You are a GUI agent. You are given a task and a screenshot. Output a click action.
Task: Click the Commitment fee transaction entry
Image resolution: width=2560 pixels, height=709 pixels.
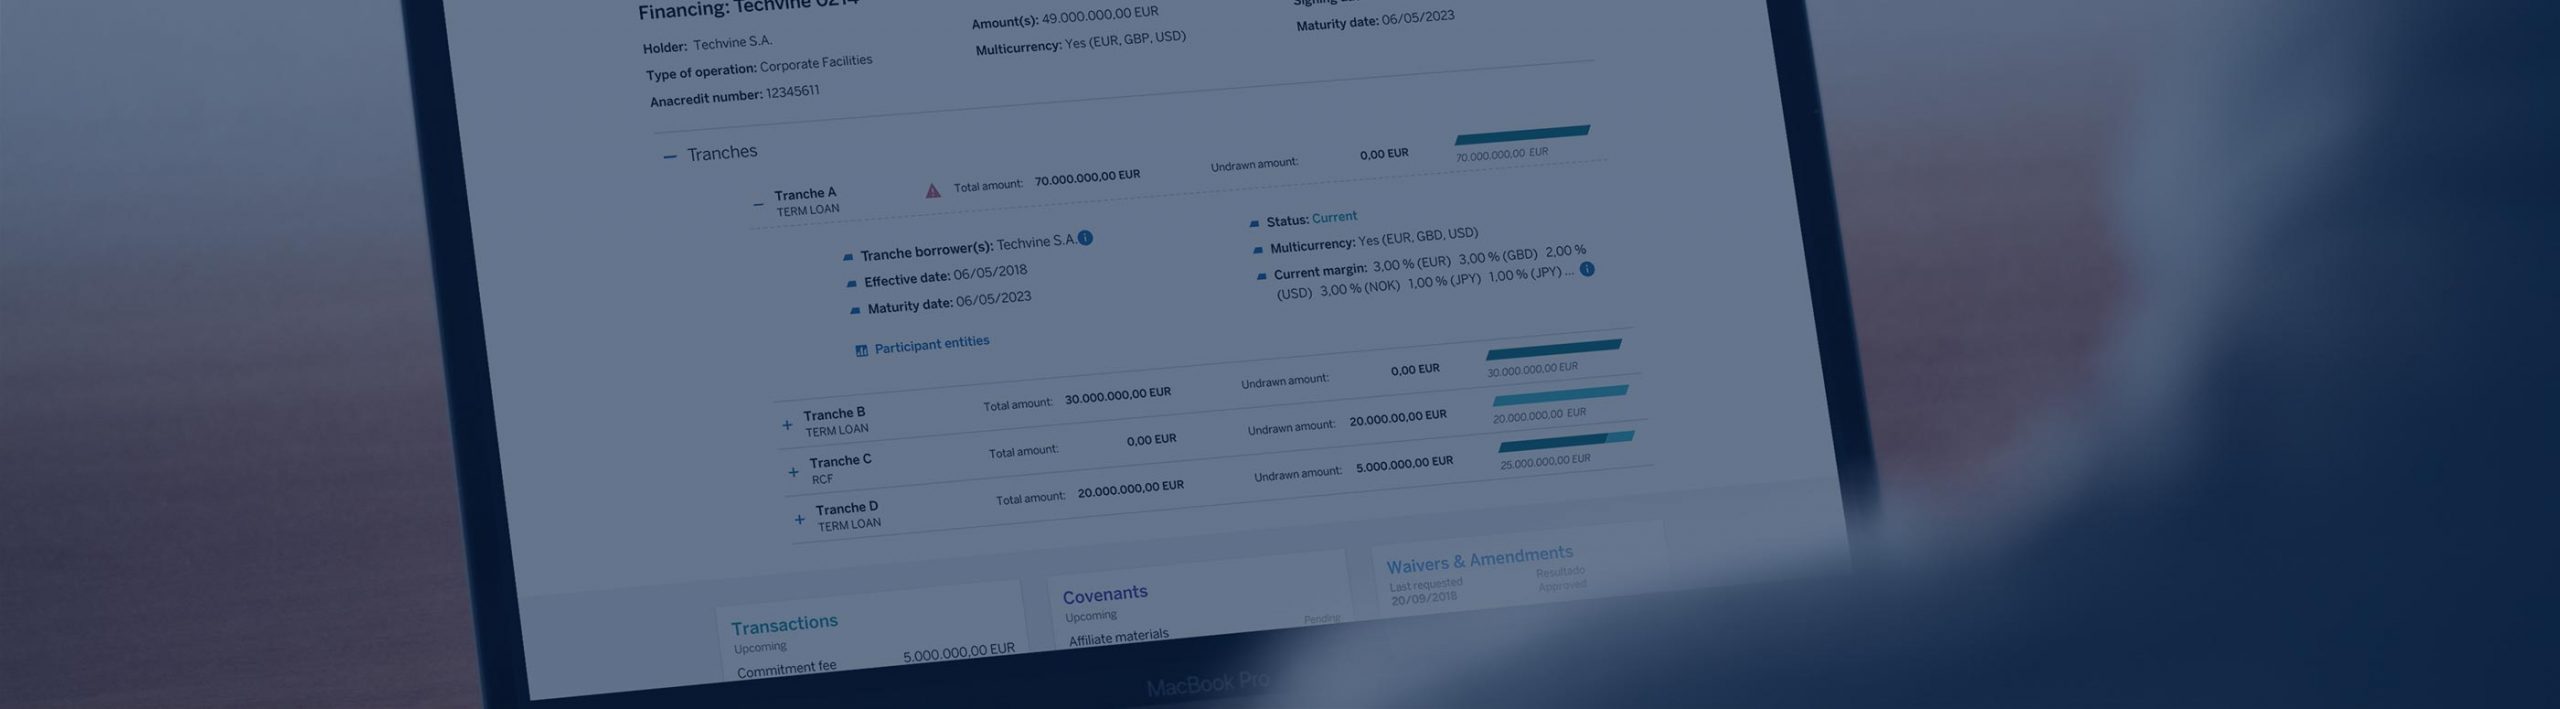(787, 669)
